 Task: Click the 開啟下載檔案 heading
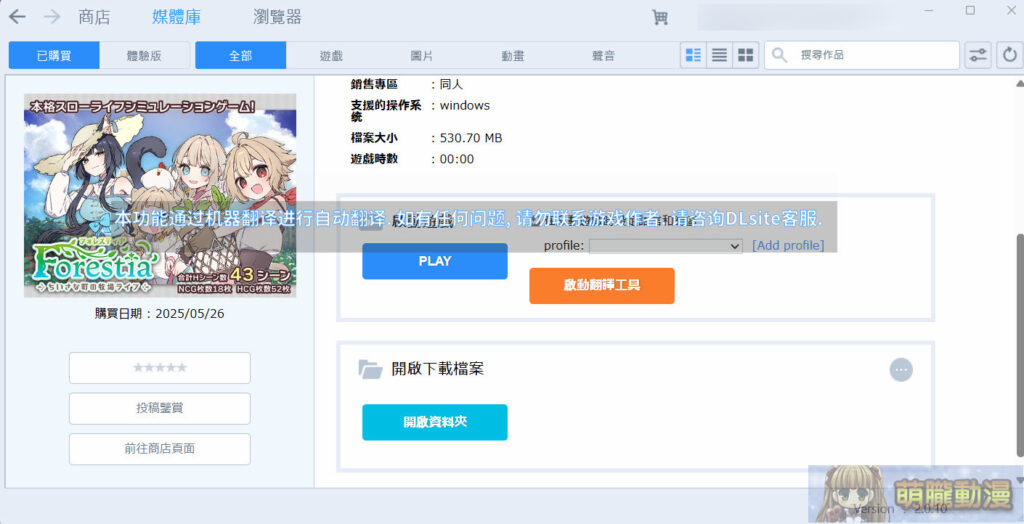pos(438,368)
